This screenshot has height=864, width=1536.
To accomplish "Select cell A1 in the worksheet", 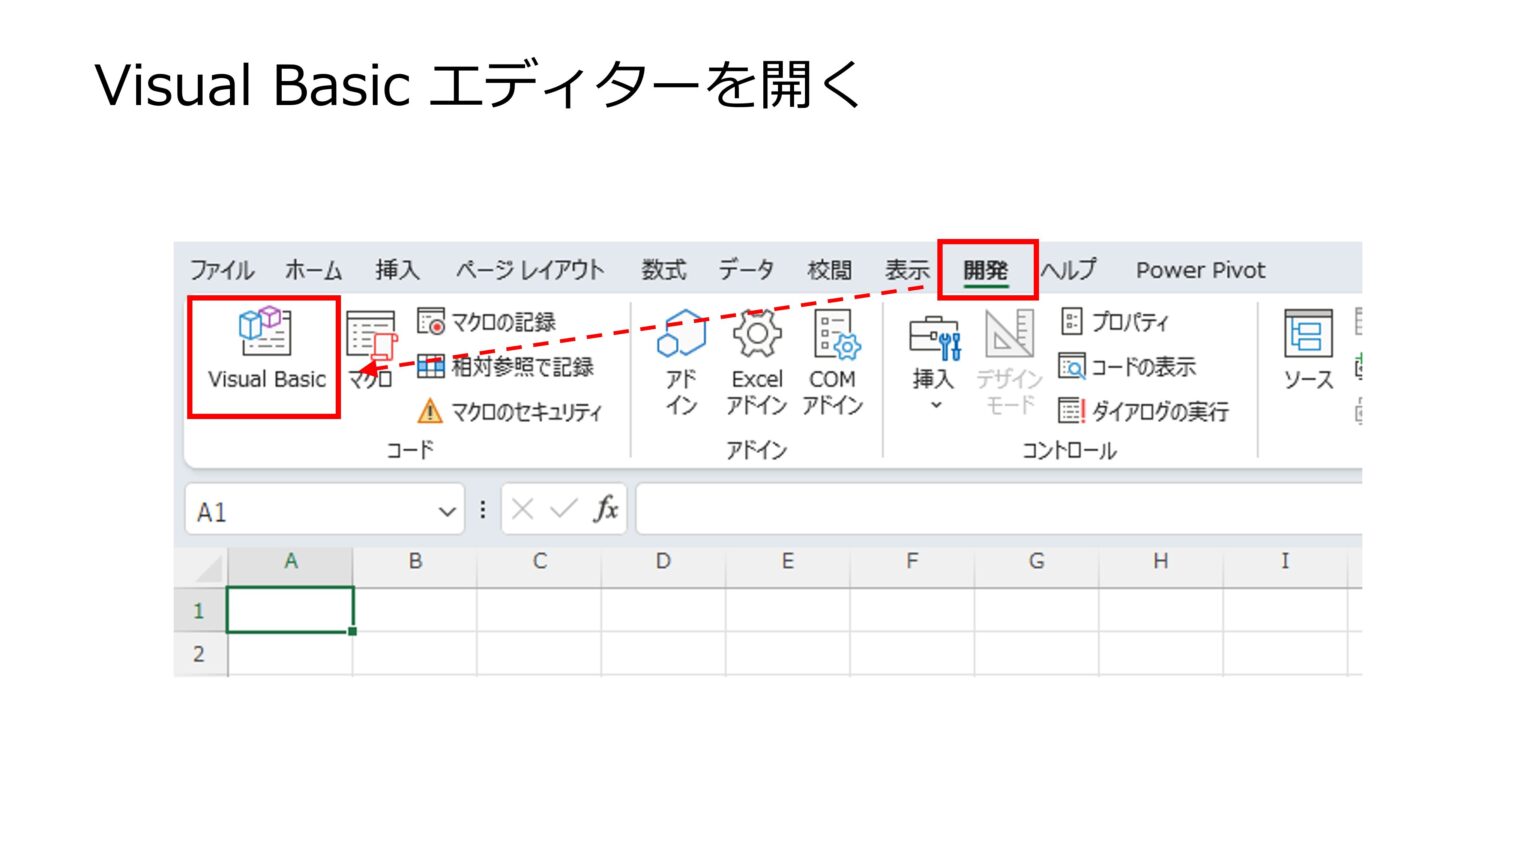I will (291, 609).
